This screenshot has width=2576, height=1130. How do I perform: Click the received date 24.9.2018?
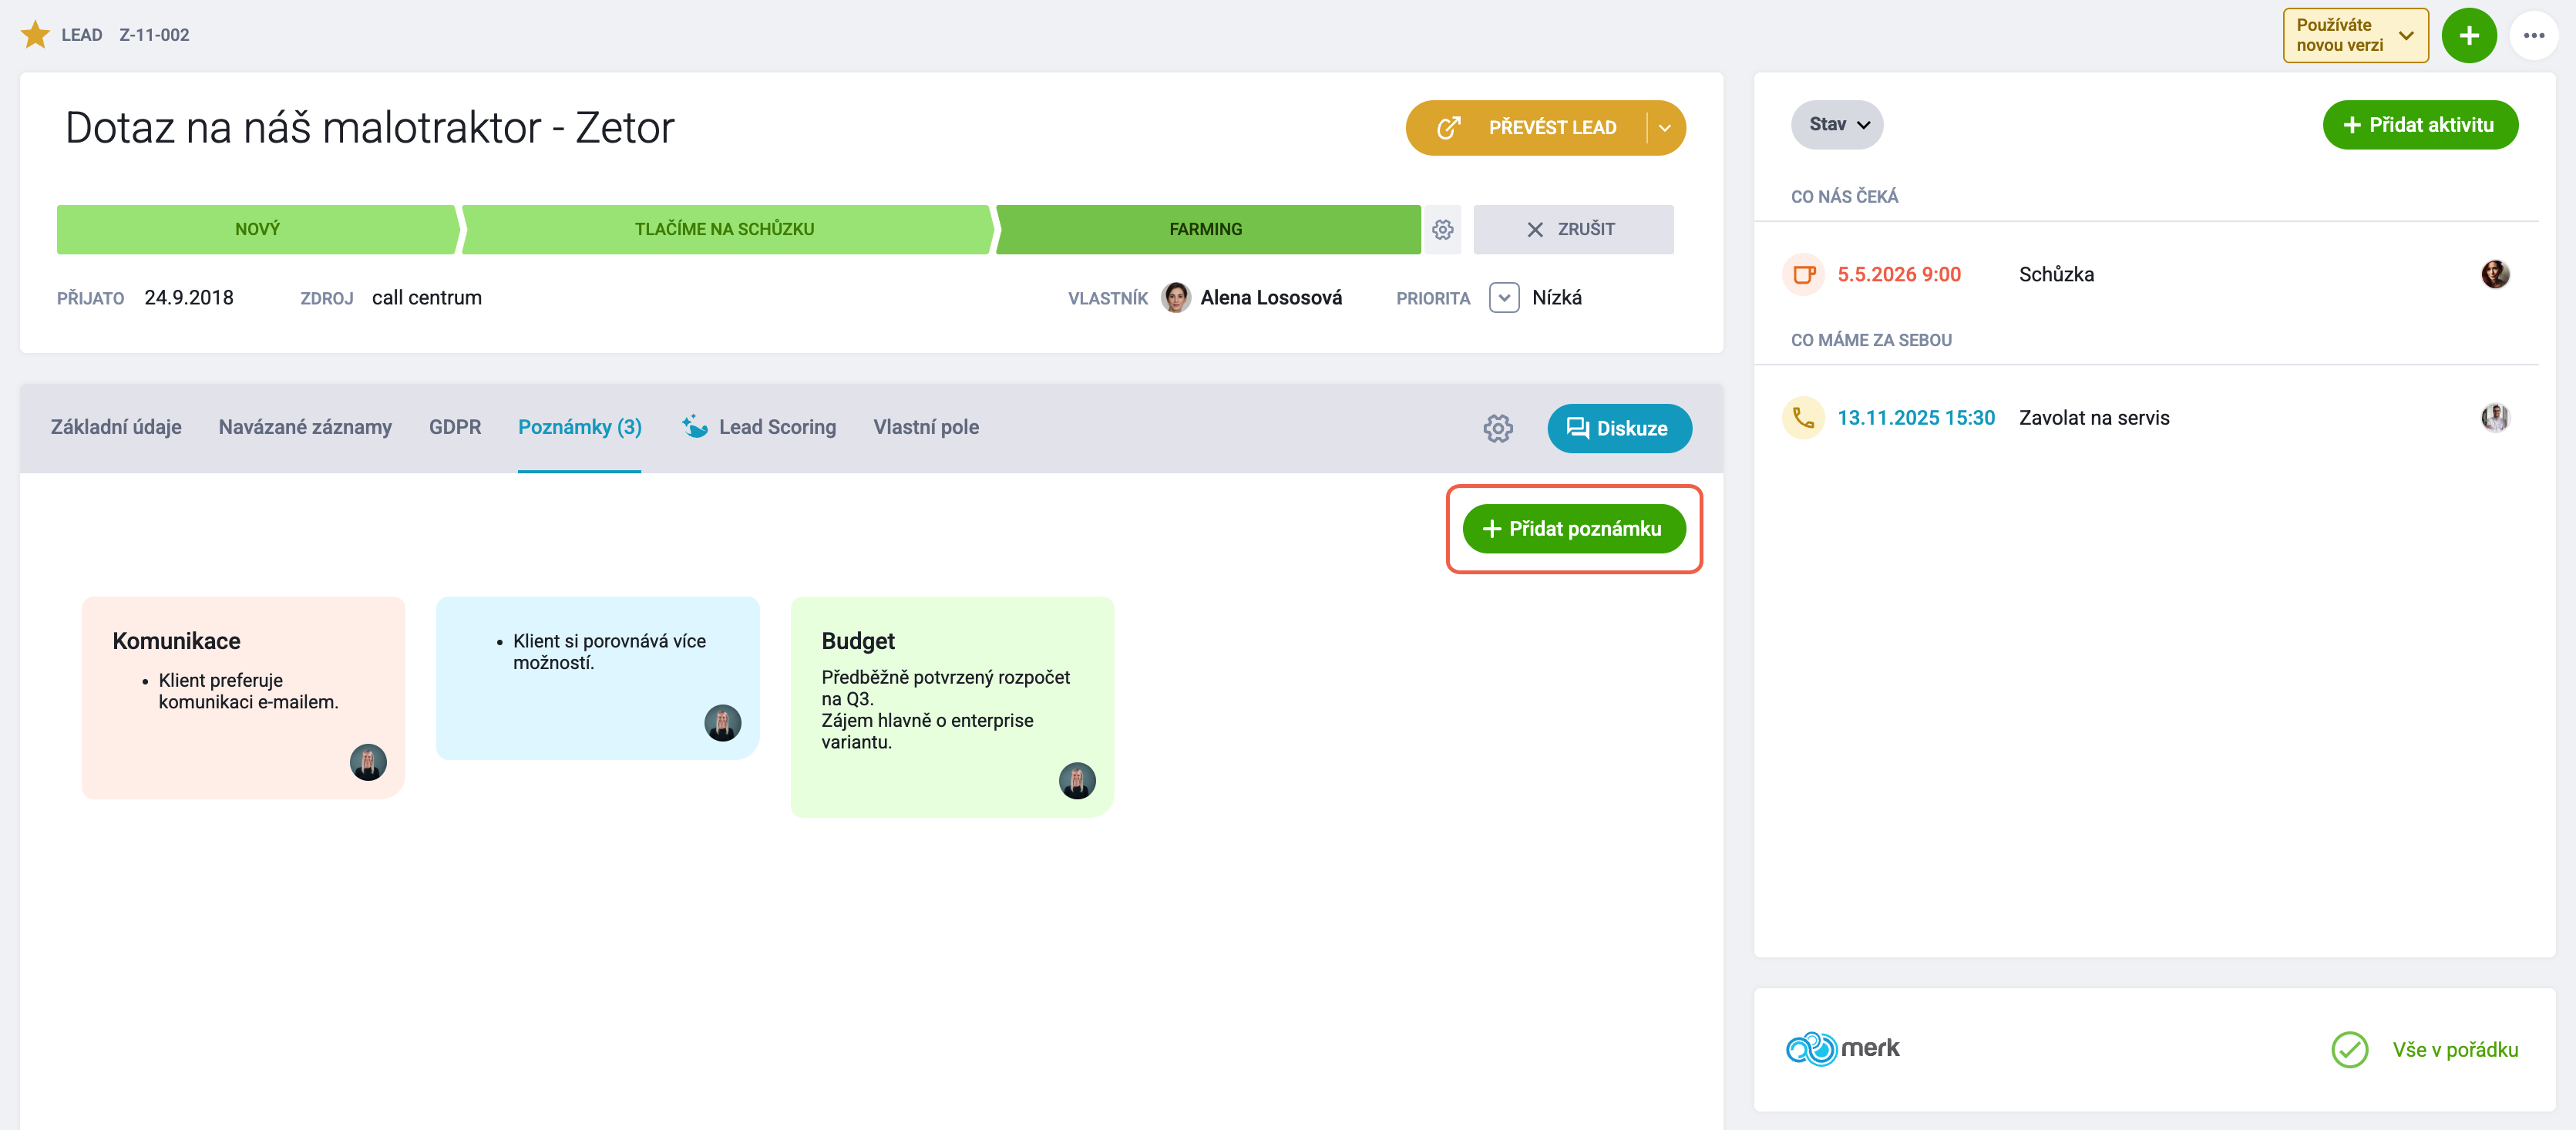(x=189, y=297)
